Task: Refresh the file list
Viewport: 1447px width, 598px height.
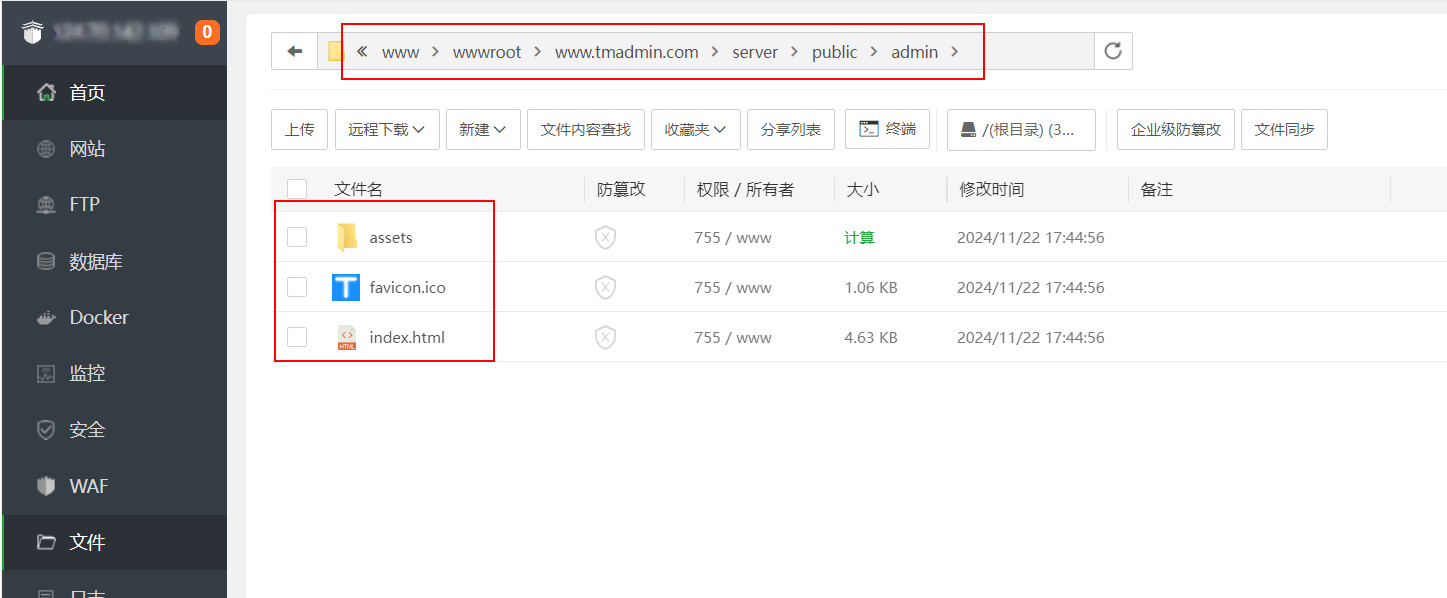Action: (x=1113, y=52)
